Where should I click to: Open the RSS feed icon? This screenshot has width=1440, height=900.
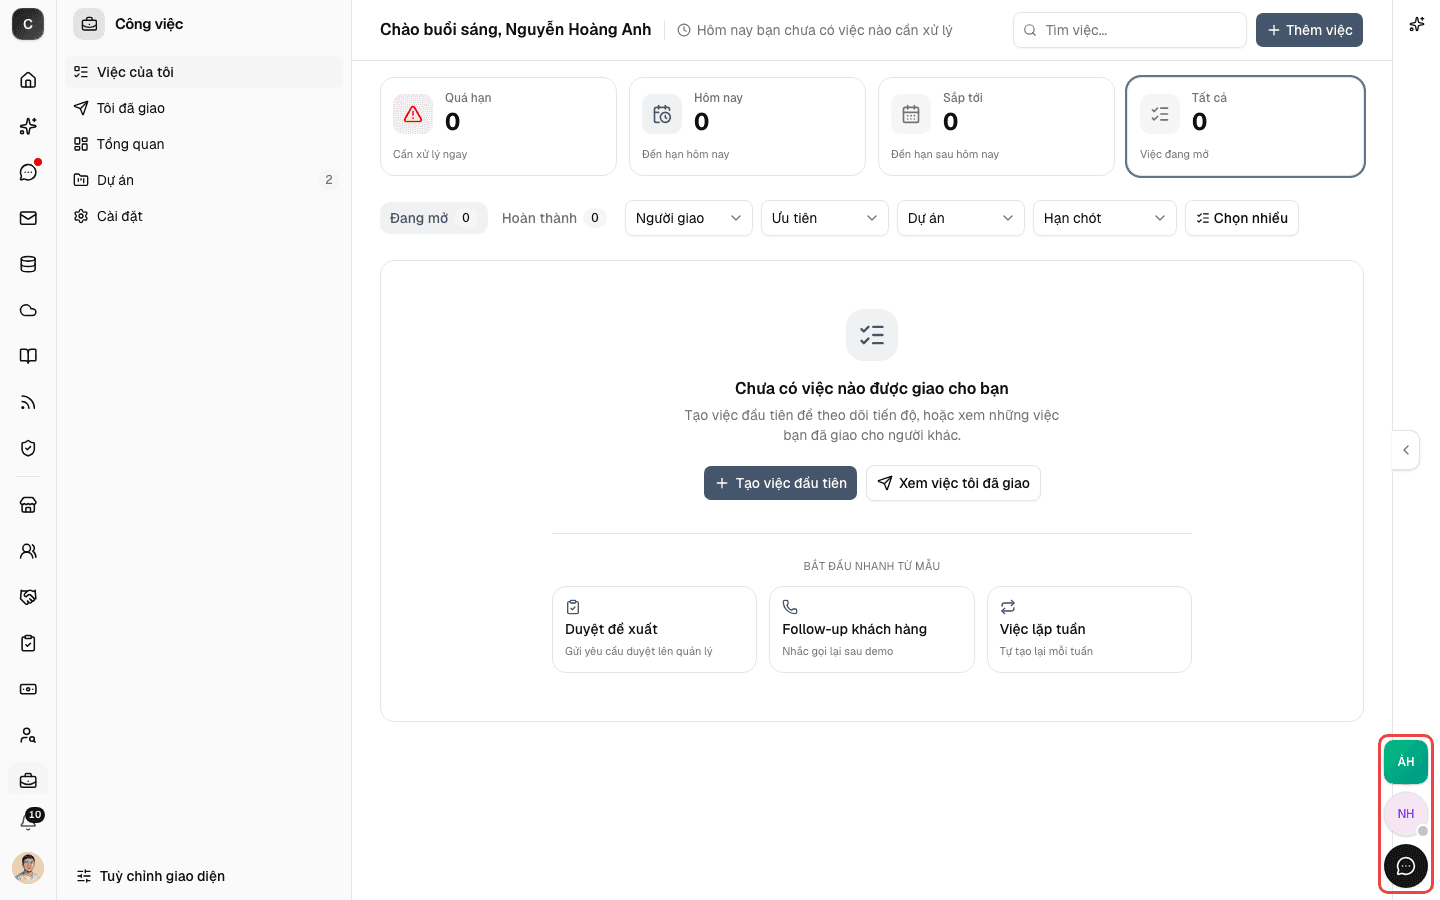click(x=28, y=402)
